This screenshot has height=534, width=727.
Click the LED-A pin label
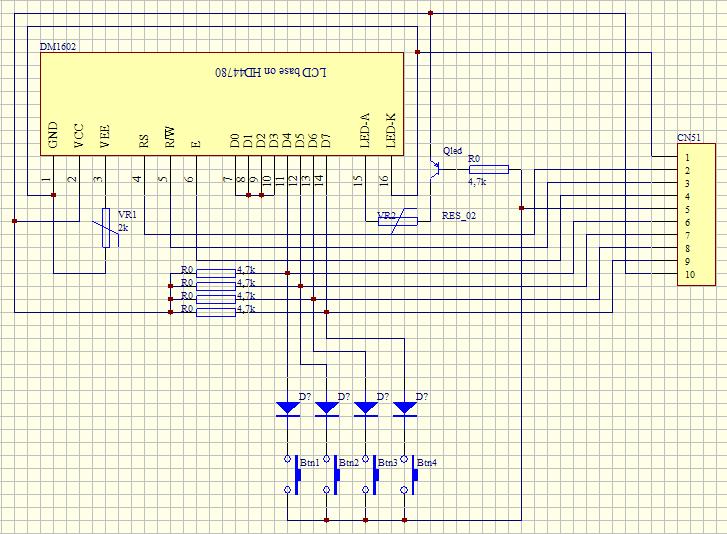(365, 131)
